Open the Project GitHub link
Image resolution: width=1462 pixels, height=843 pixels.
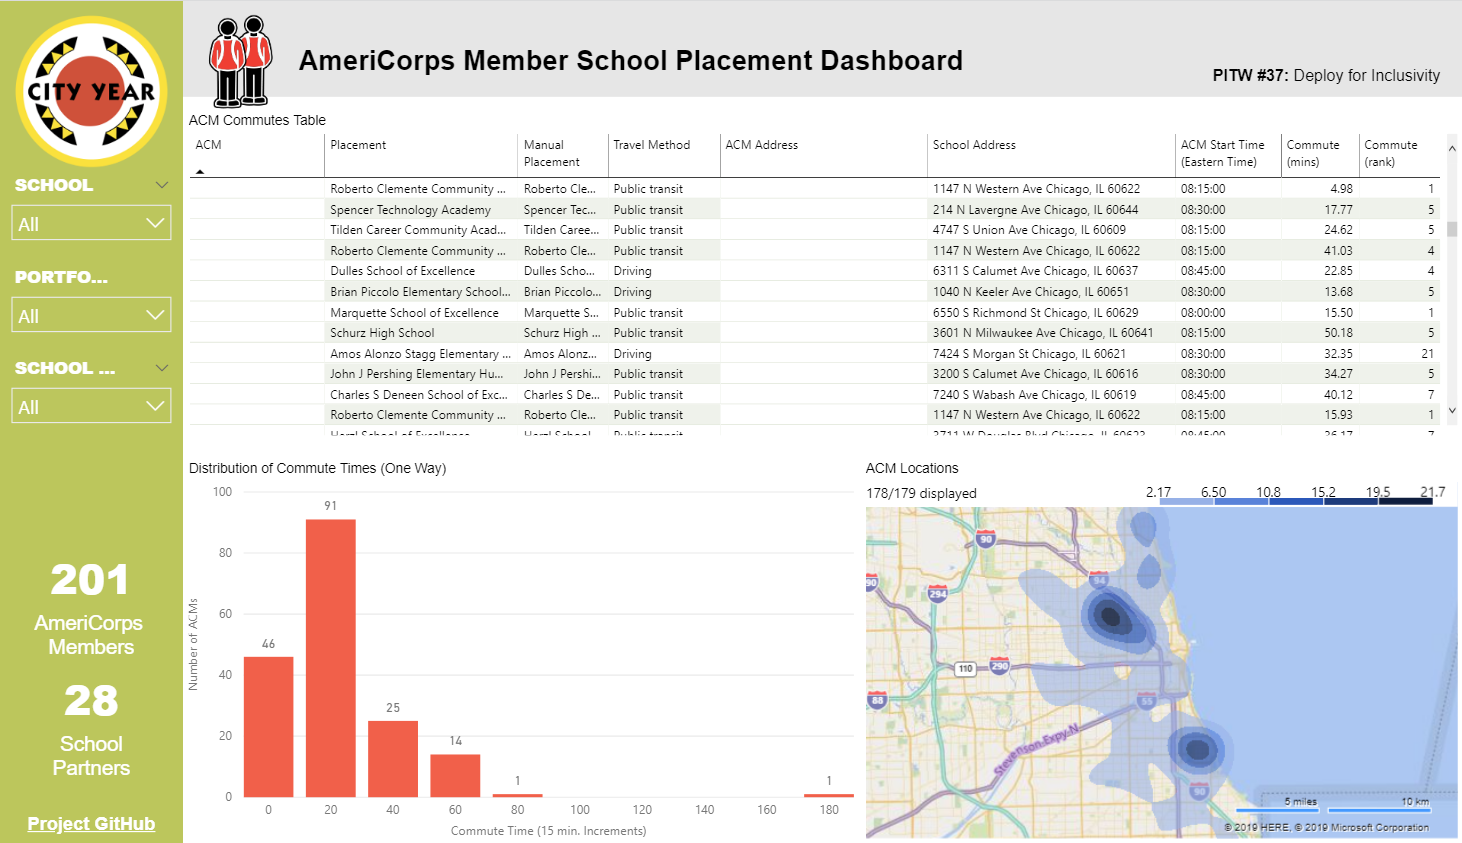91,824
